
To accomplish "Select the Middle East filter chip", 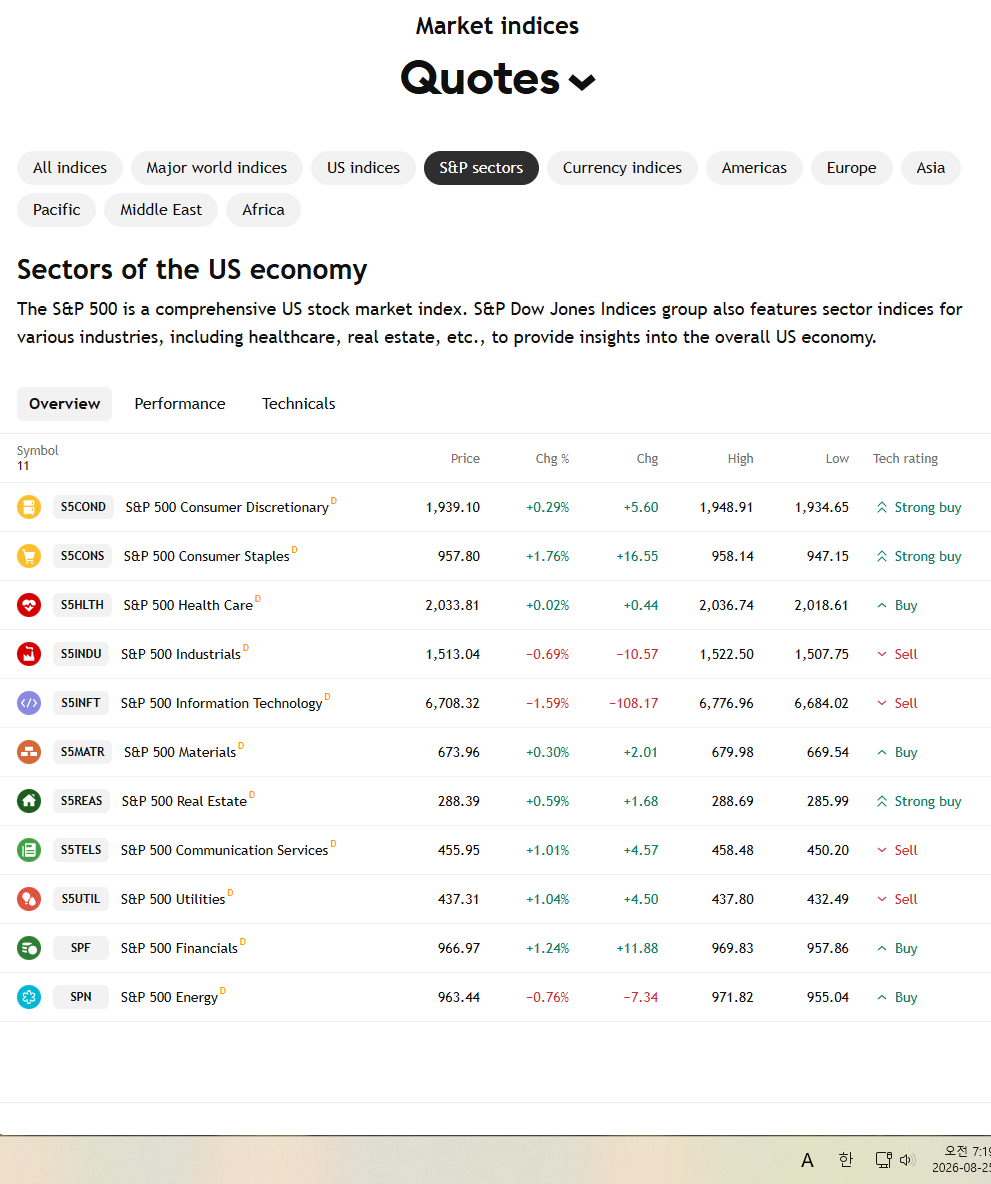I will click(x=161, y=210).
